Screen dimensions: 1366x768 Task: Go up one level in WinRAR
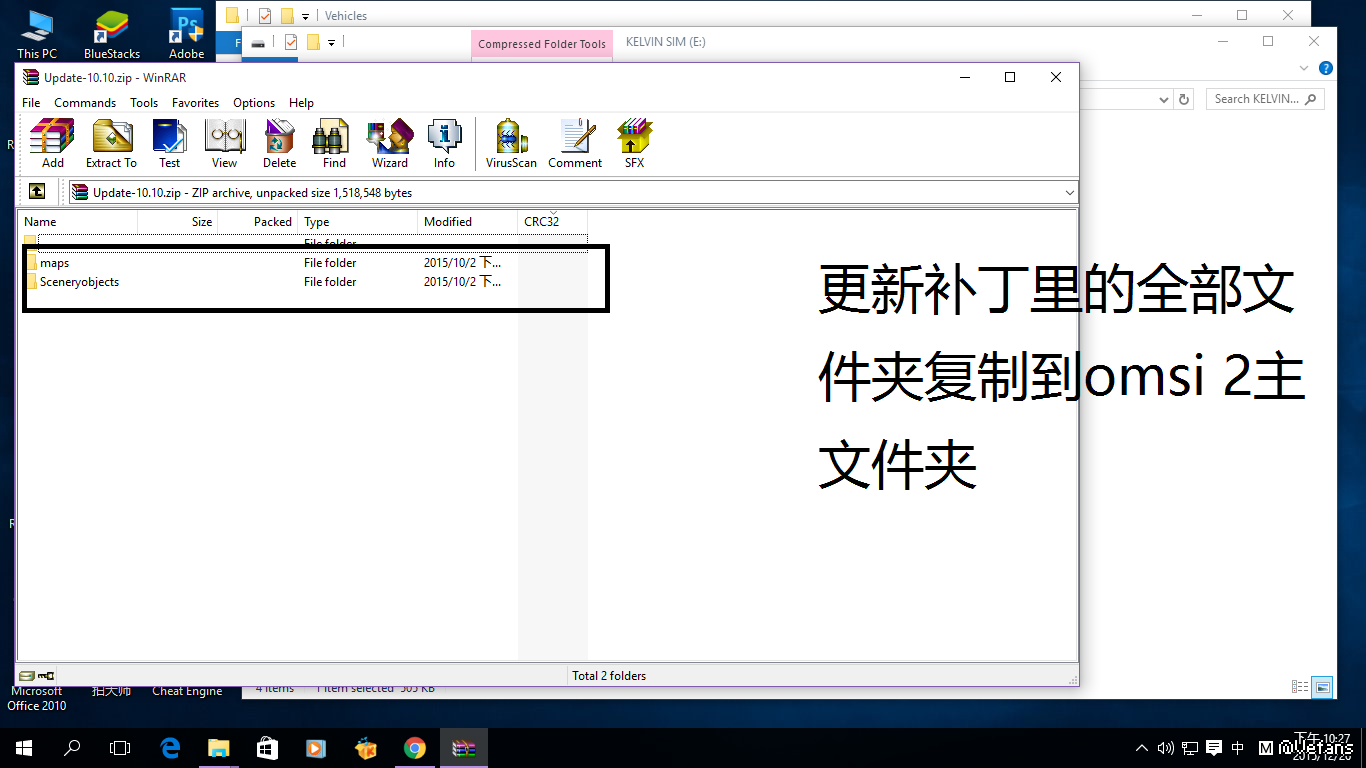(37, 192)
